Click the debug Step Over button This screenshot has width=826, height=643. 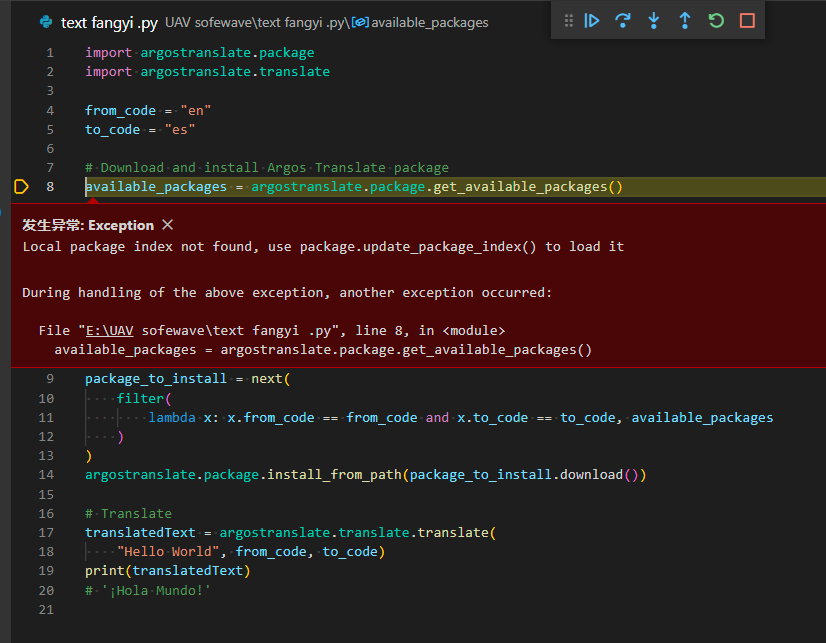click(x=623, y=21)
